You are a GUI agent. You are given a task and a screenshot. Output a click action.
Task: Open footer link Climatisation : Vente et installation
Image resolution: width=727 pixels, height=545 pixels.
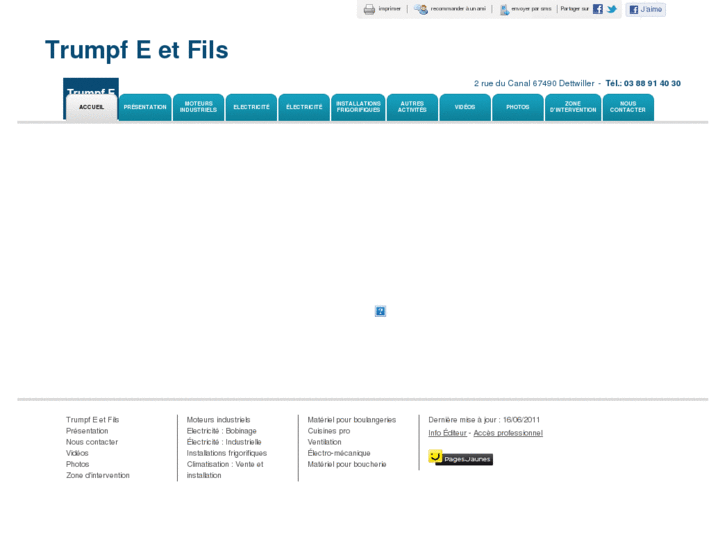point(225,470)
